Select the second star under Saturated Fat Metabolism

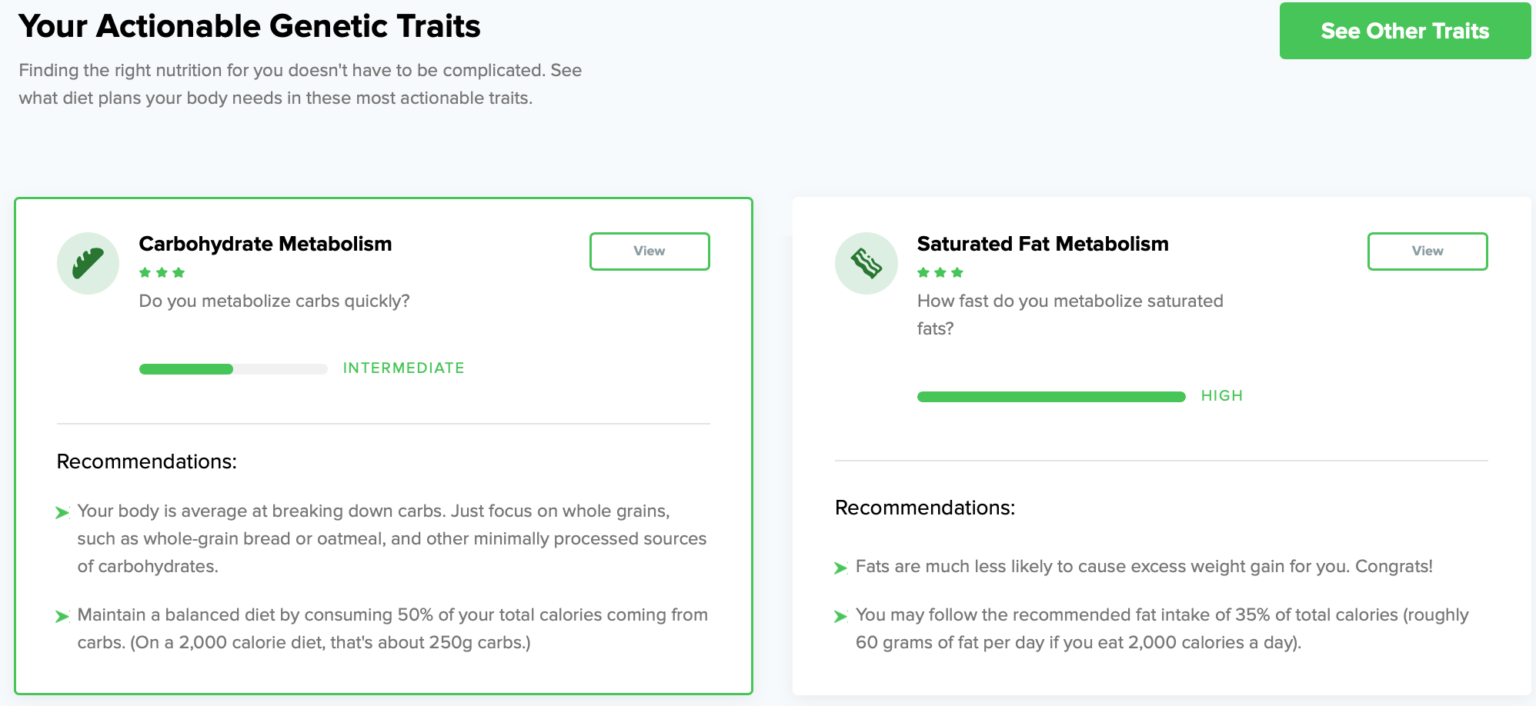pyautogui.click(x=940, y=272)
